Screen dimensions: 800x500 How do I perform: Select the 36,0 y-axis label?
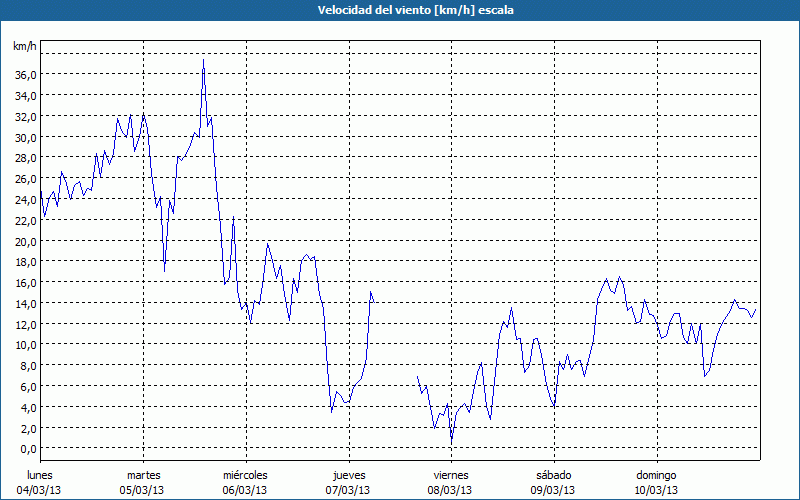(x=25, y=74)
